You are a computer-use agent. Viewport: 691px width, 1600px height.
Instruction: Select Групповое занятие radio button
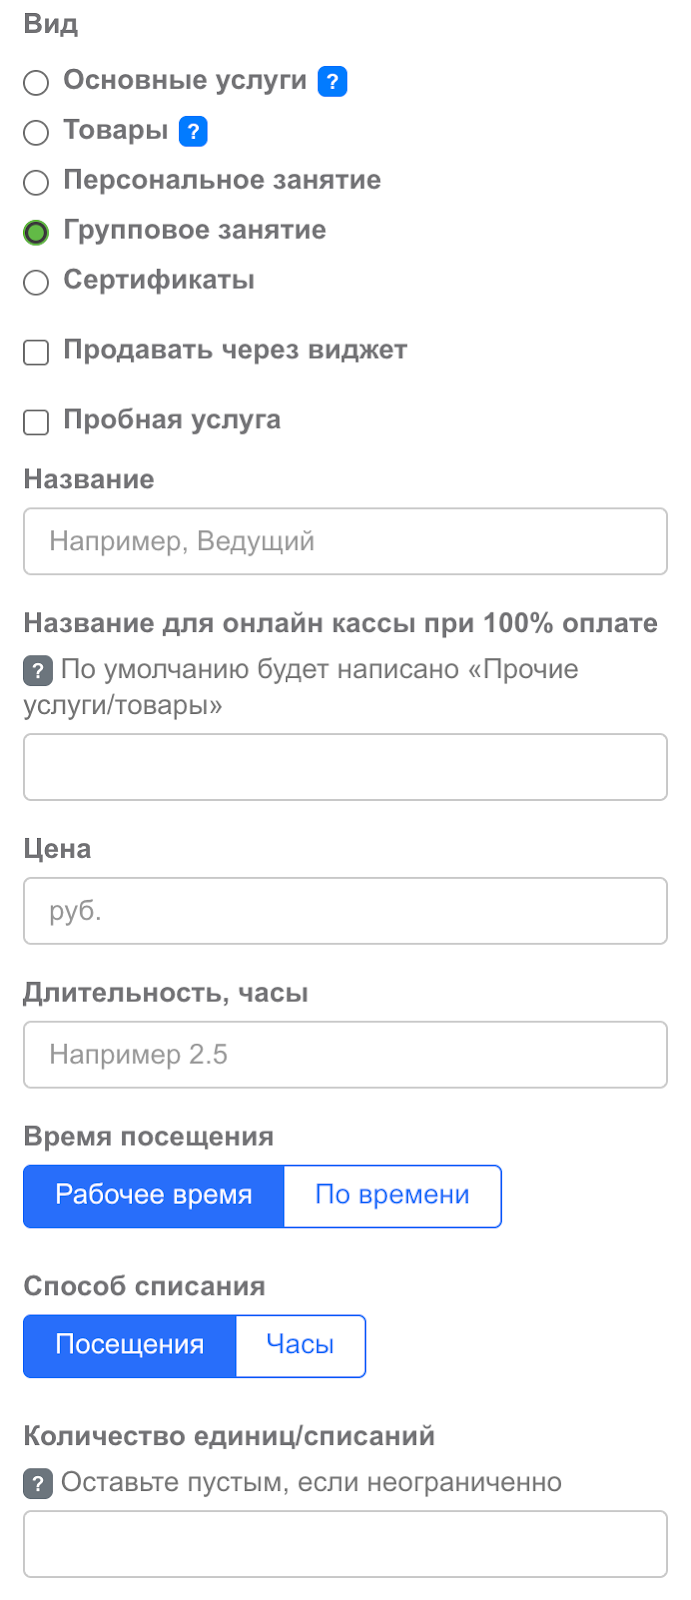(36, 232)
